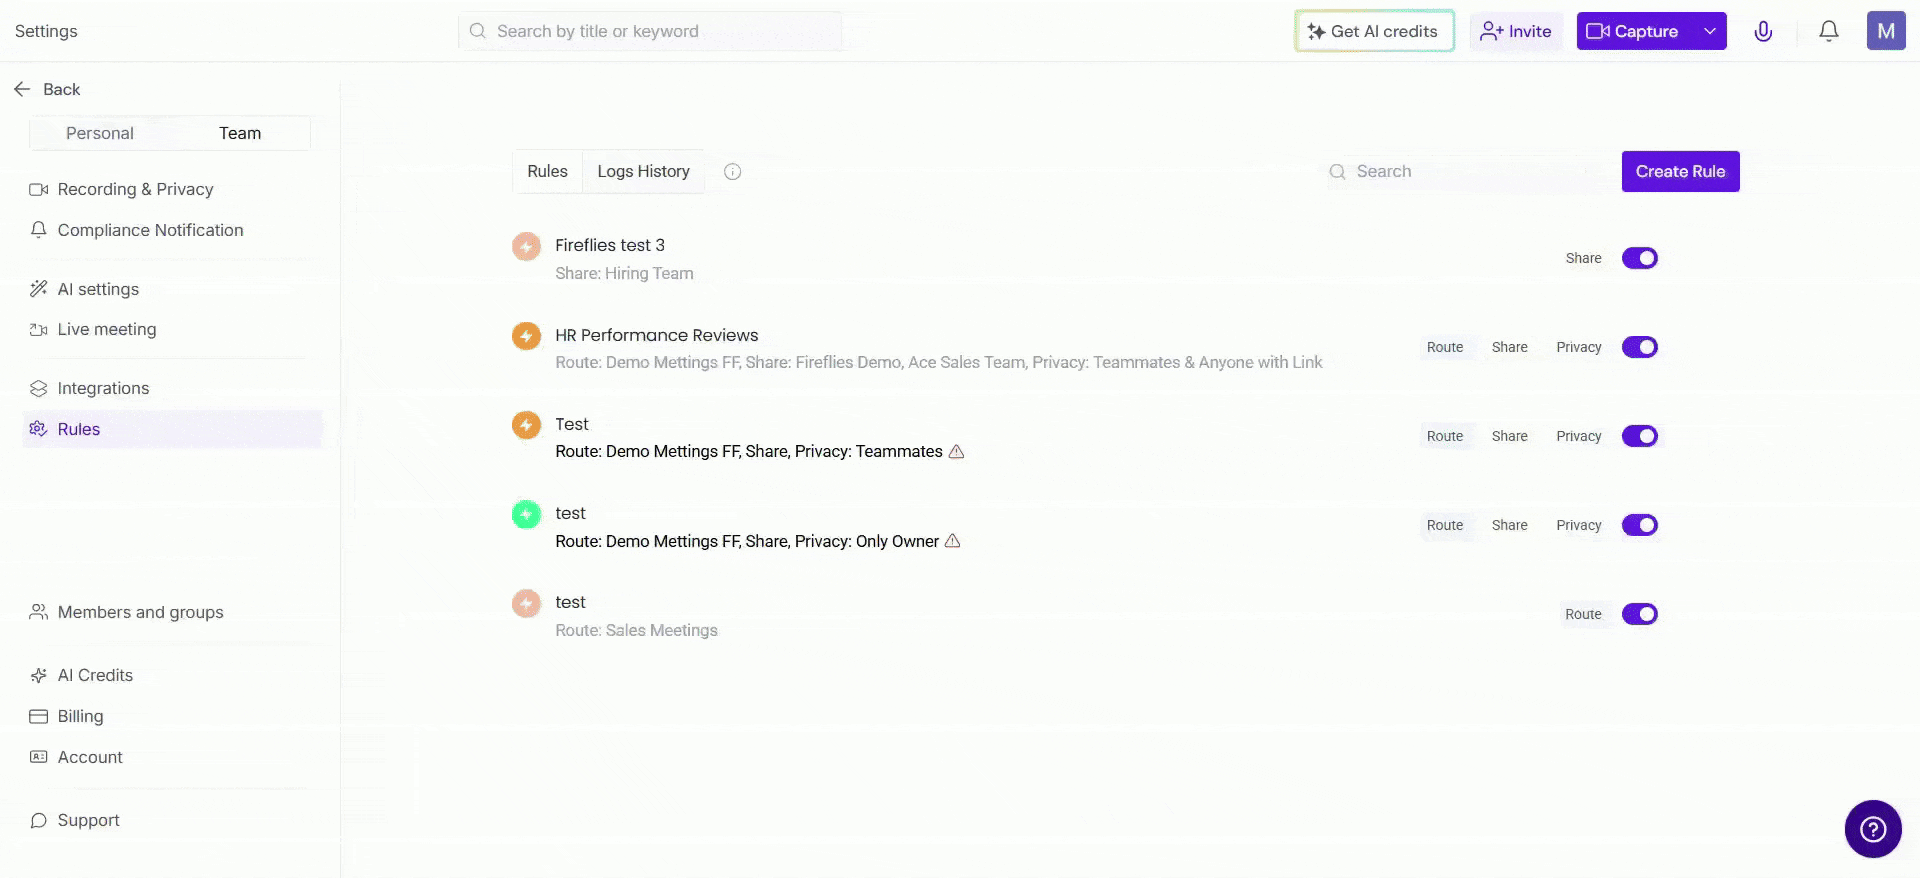The height and width of the screenshot is (878, 1920).
Task: Click the HR Performance Reviews lightning icon
Action: 526,336
